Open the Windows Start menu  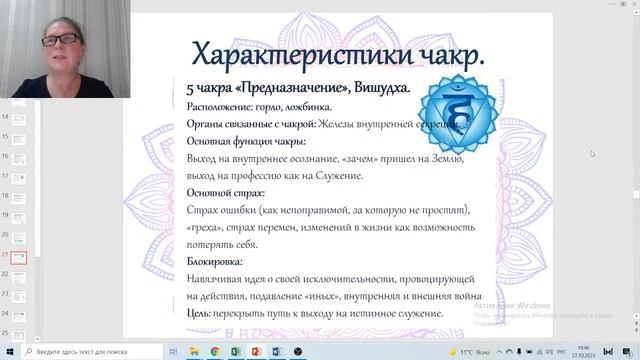point(9,351)
